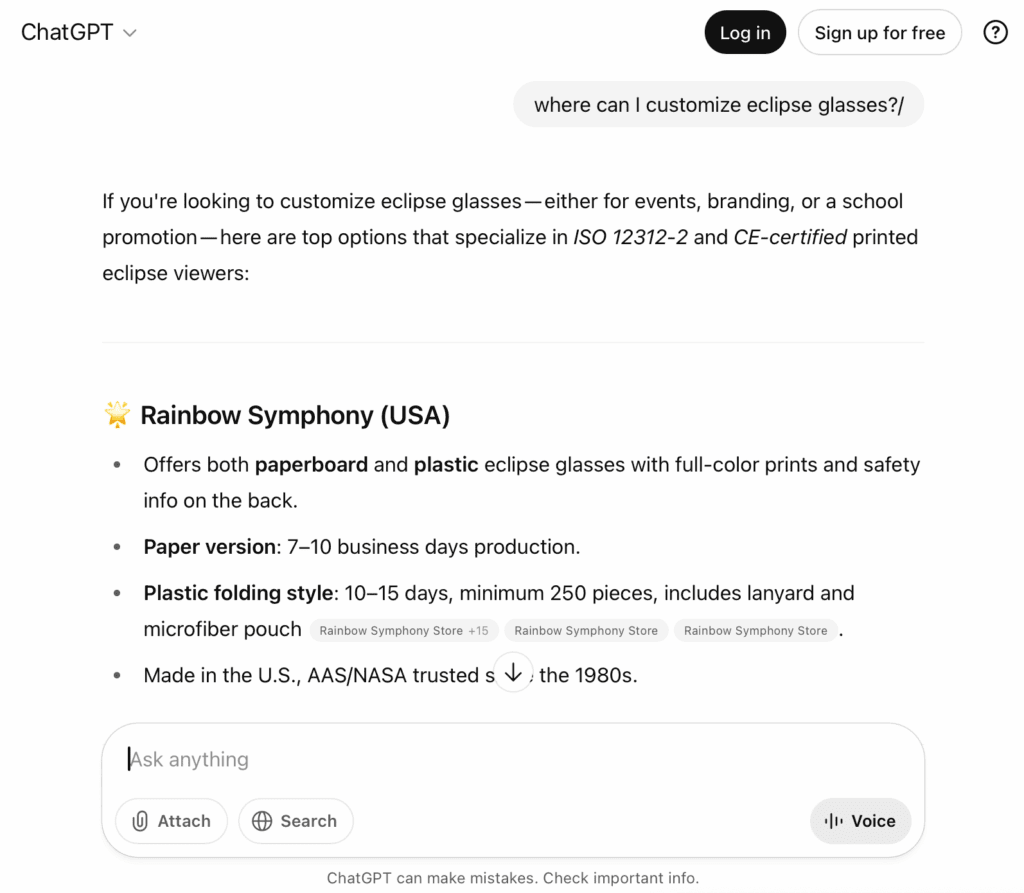Open help via the question mark icon
The height and width of the screenshot is (893, 1024).
click(995, 32)
